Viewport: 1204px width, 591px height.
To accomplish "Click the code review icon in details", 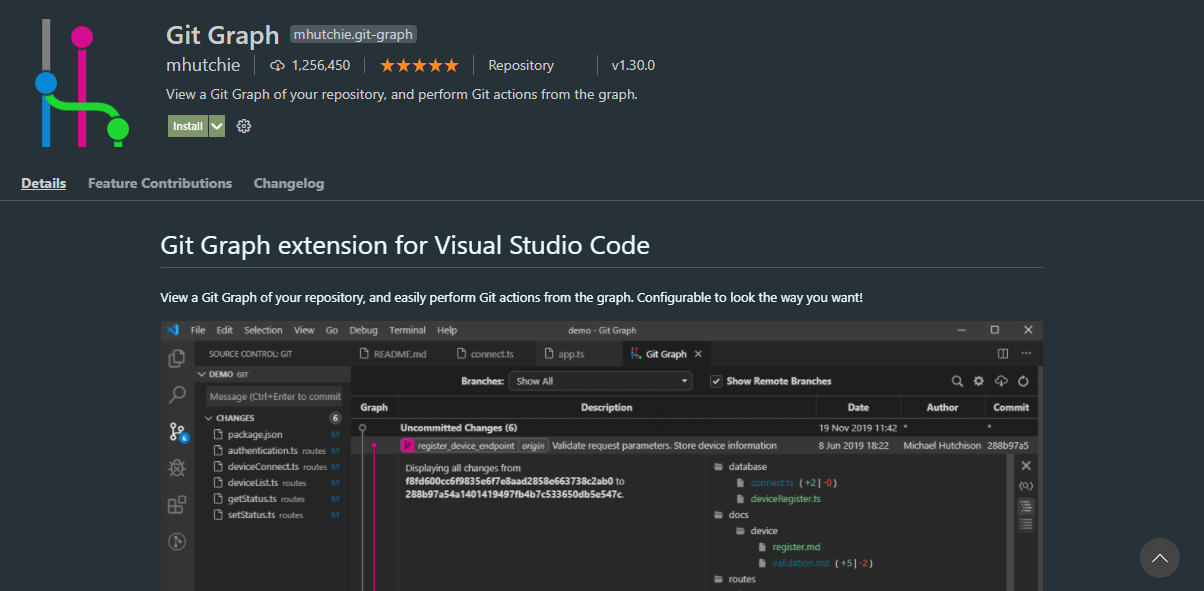I will pos(1026,486).
